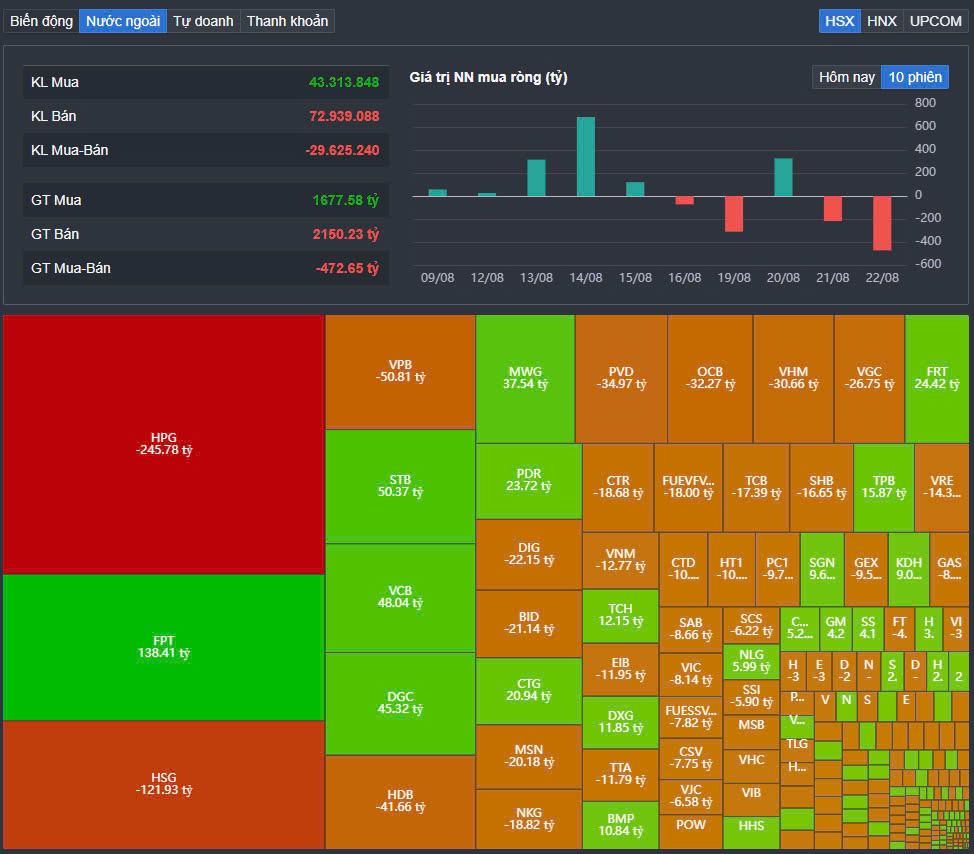
Task: Click the GT Mua-Bán value -472.65 tỷ
Action: [347, 268]
